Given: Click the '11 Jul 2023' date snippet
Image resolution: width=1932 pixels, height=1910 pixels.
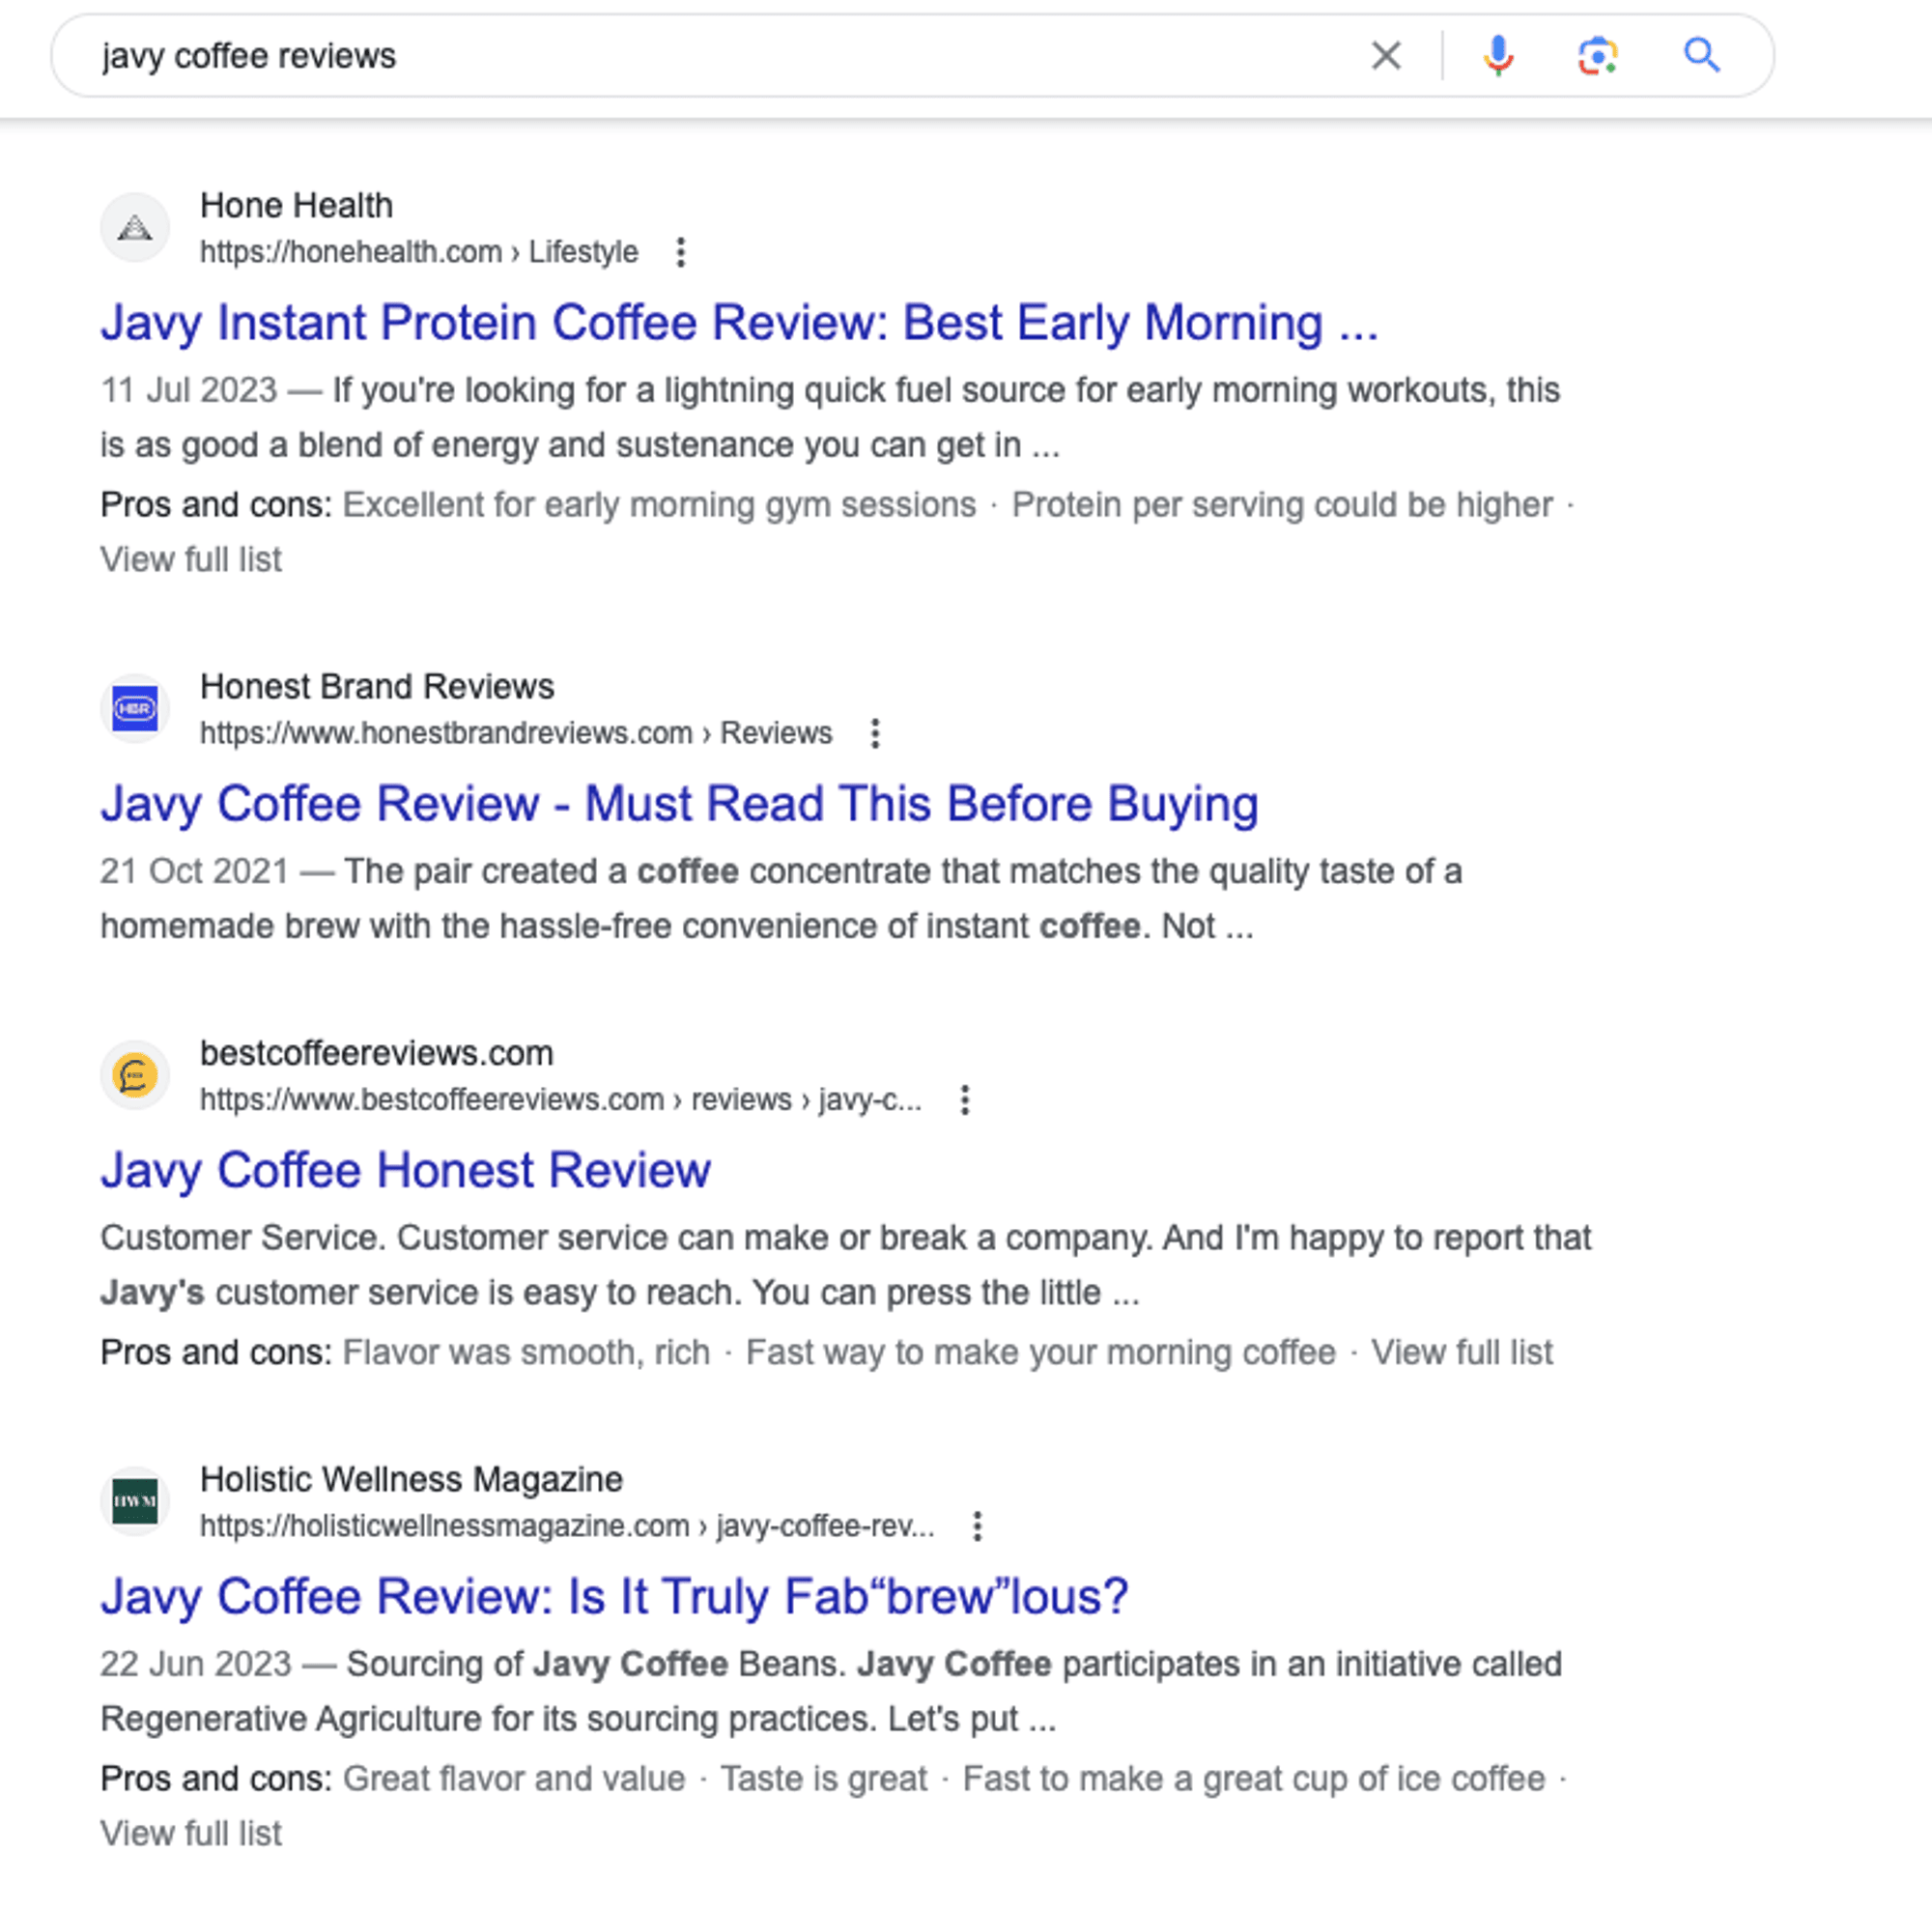Looking at the screenshot, I should point(188,390).
